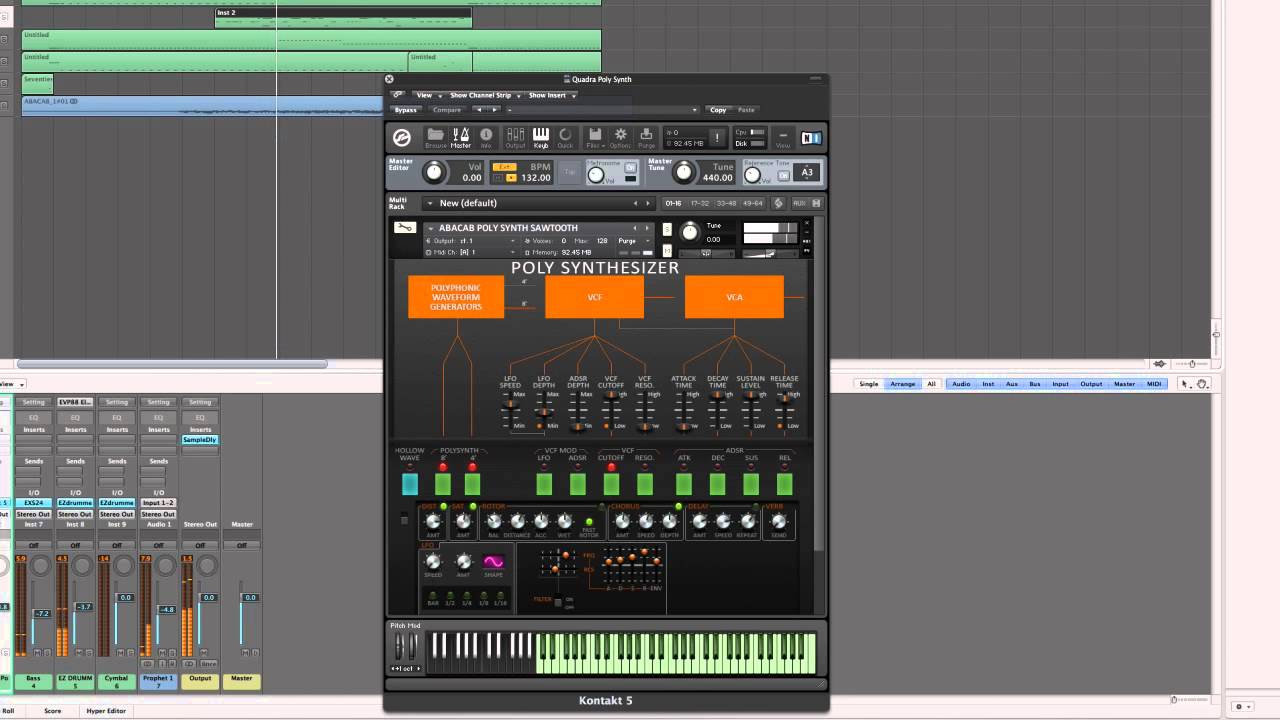Screen dimensions: 1280x720
Task: Open the View dropdown in plugin header
Action: pyautogui.click(x=427, y=95)
